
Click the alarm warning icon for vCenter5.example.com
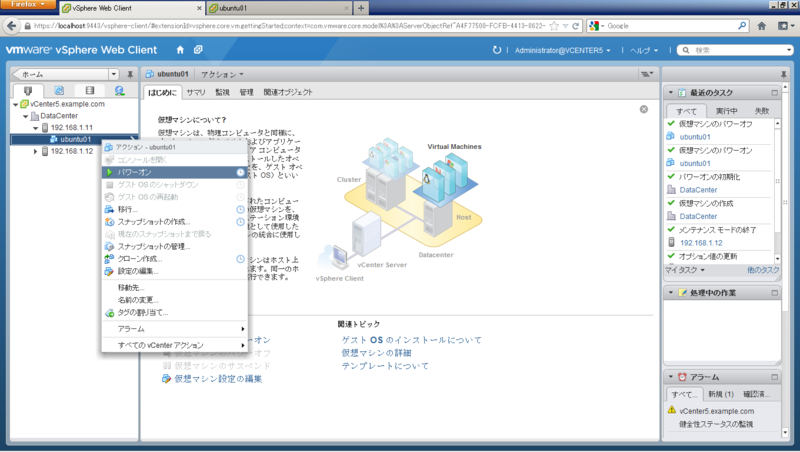point(671,410)
